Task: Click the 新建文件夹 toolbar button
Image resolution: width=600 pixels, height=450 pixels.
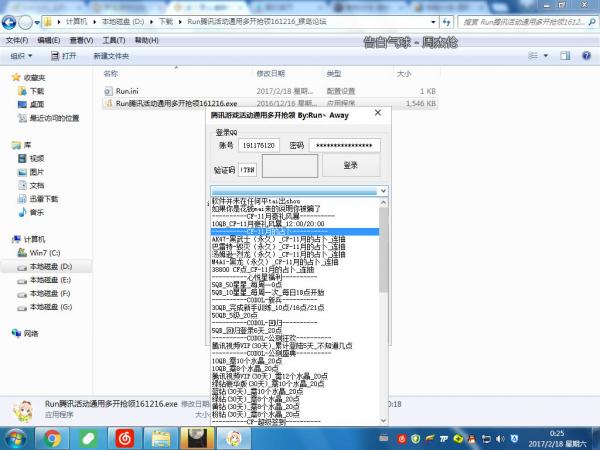Action: [111, 56]
